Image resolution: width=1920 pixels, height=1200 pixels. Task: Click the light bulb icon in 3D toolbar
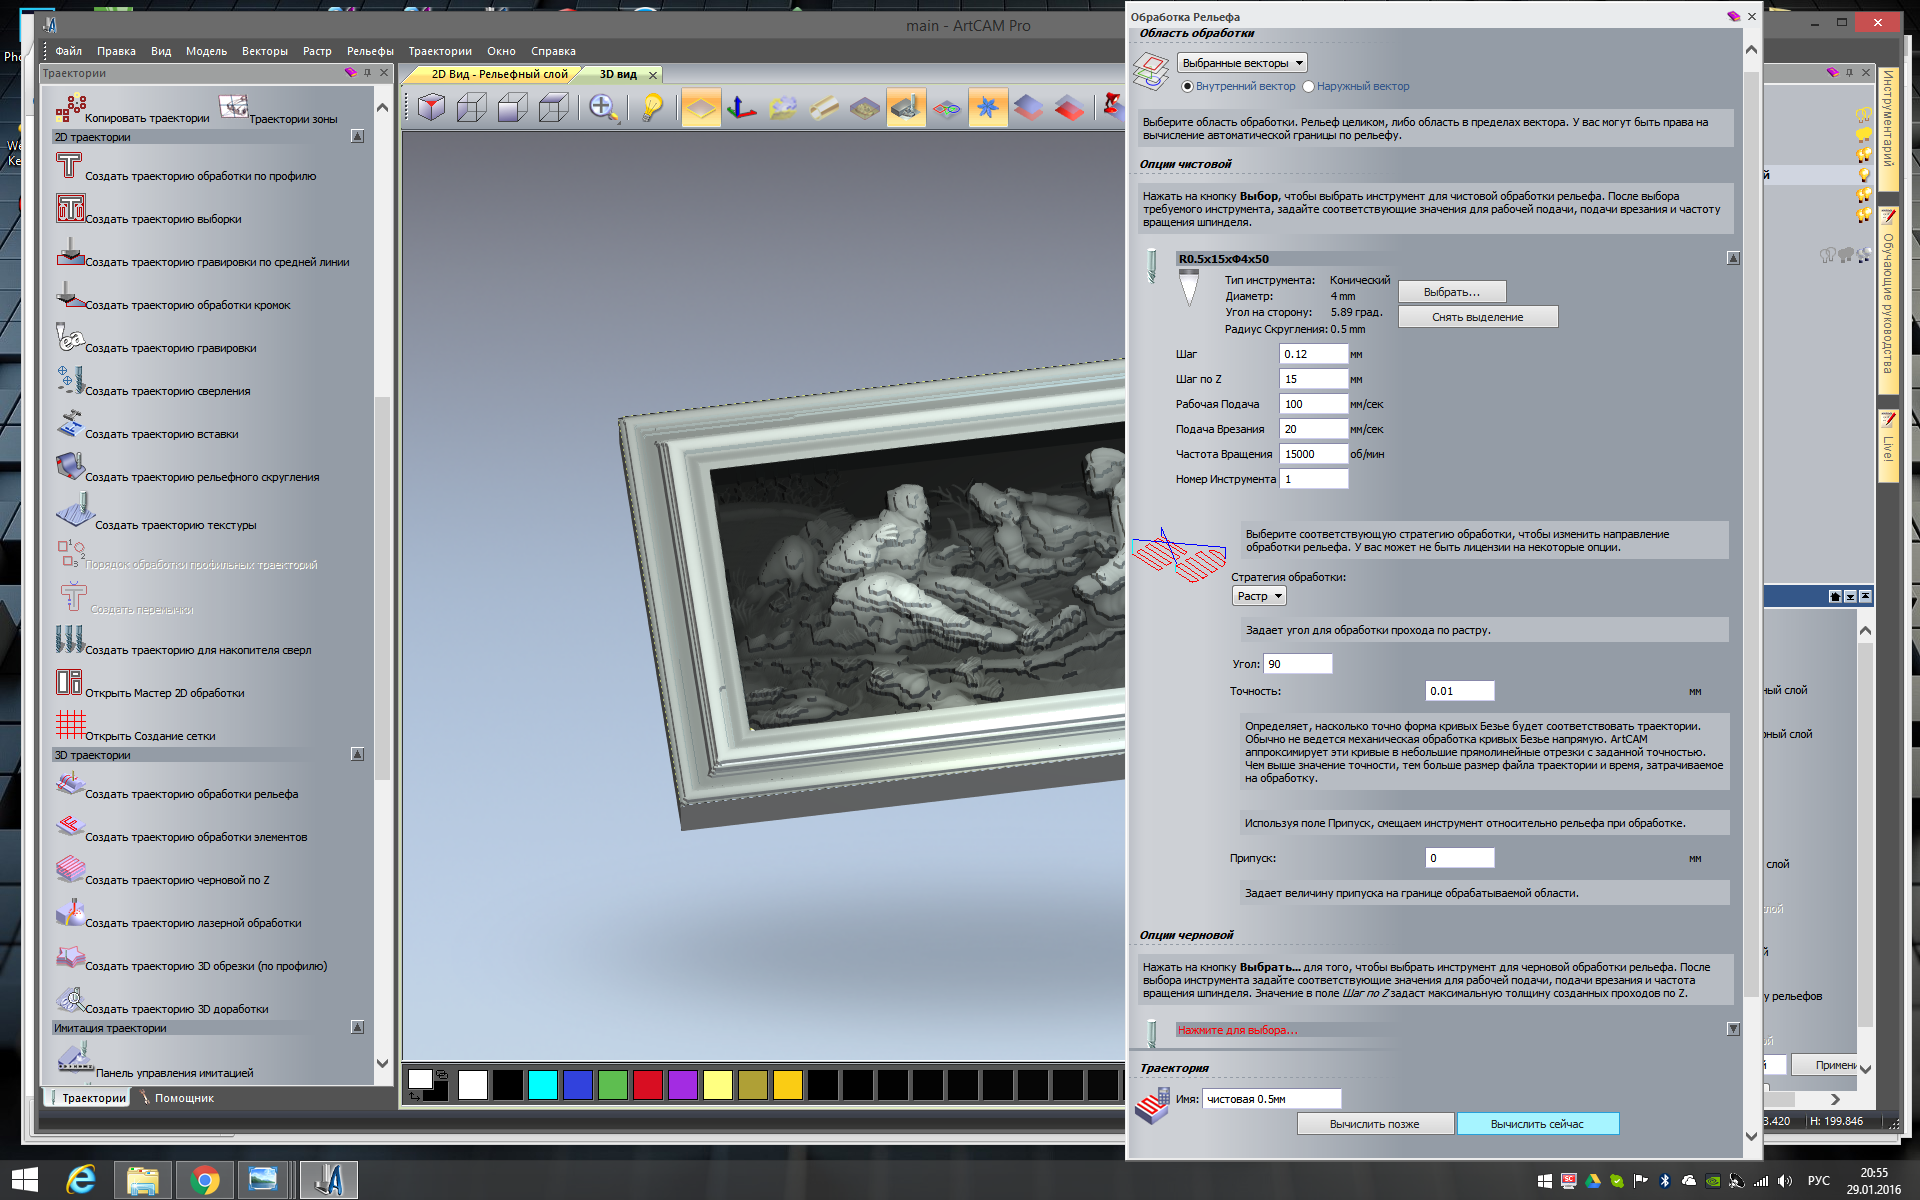(x=652, y=107)
